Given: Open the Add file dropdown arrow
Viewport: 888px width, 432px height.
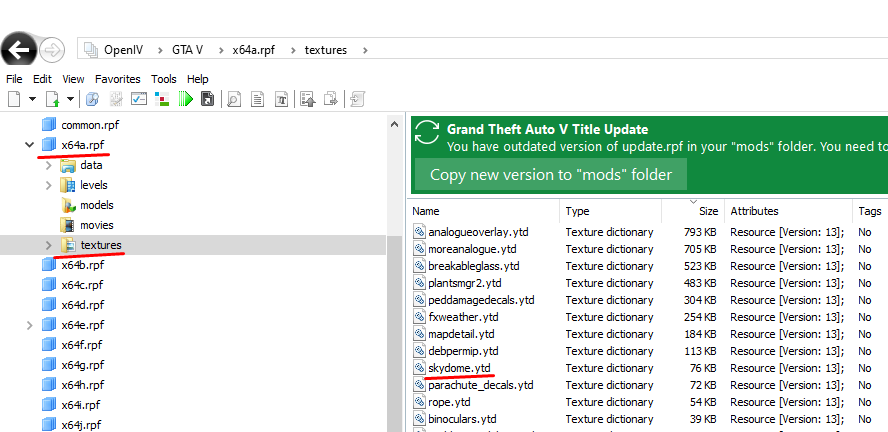Looking at the screenshot, I should click(70, 100).
